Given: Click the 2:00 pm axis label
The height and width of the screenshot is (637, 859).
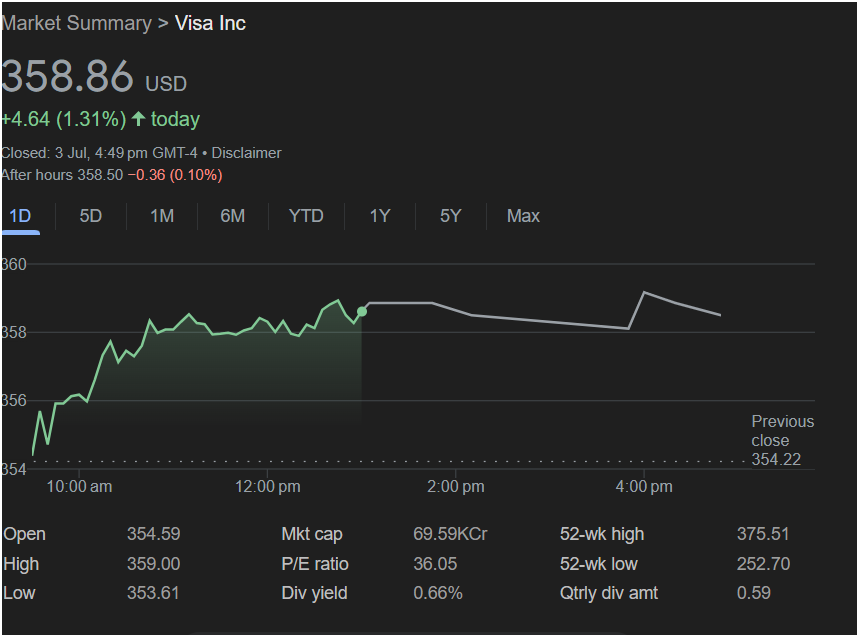Looking at the screenshot, I should [456, 486].
